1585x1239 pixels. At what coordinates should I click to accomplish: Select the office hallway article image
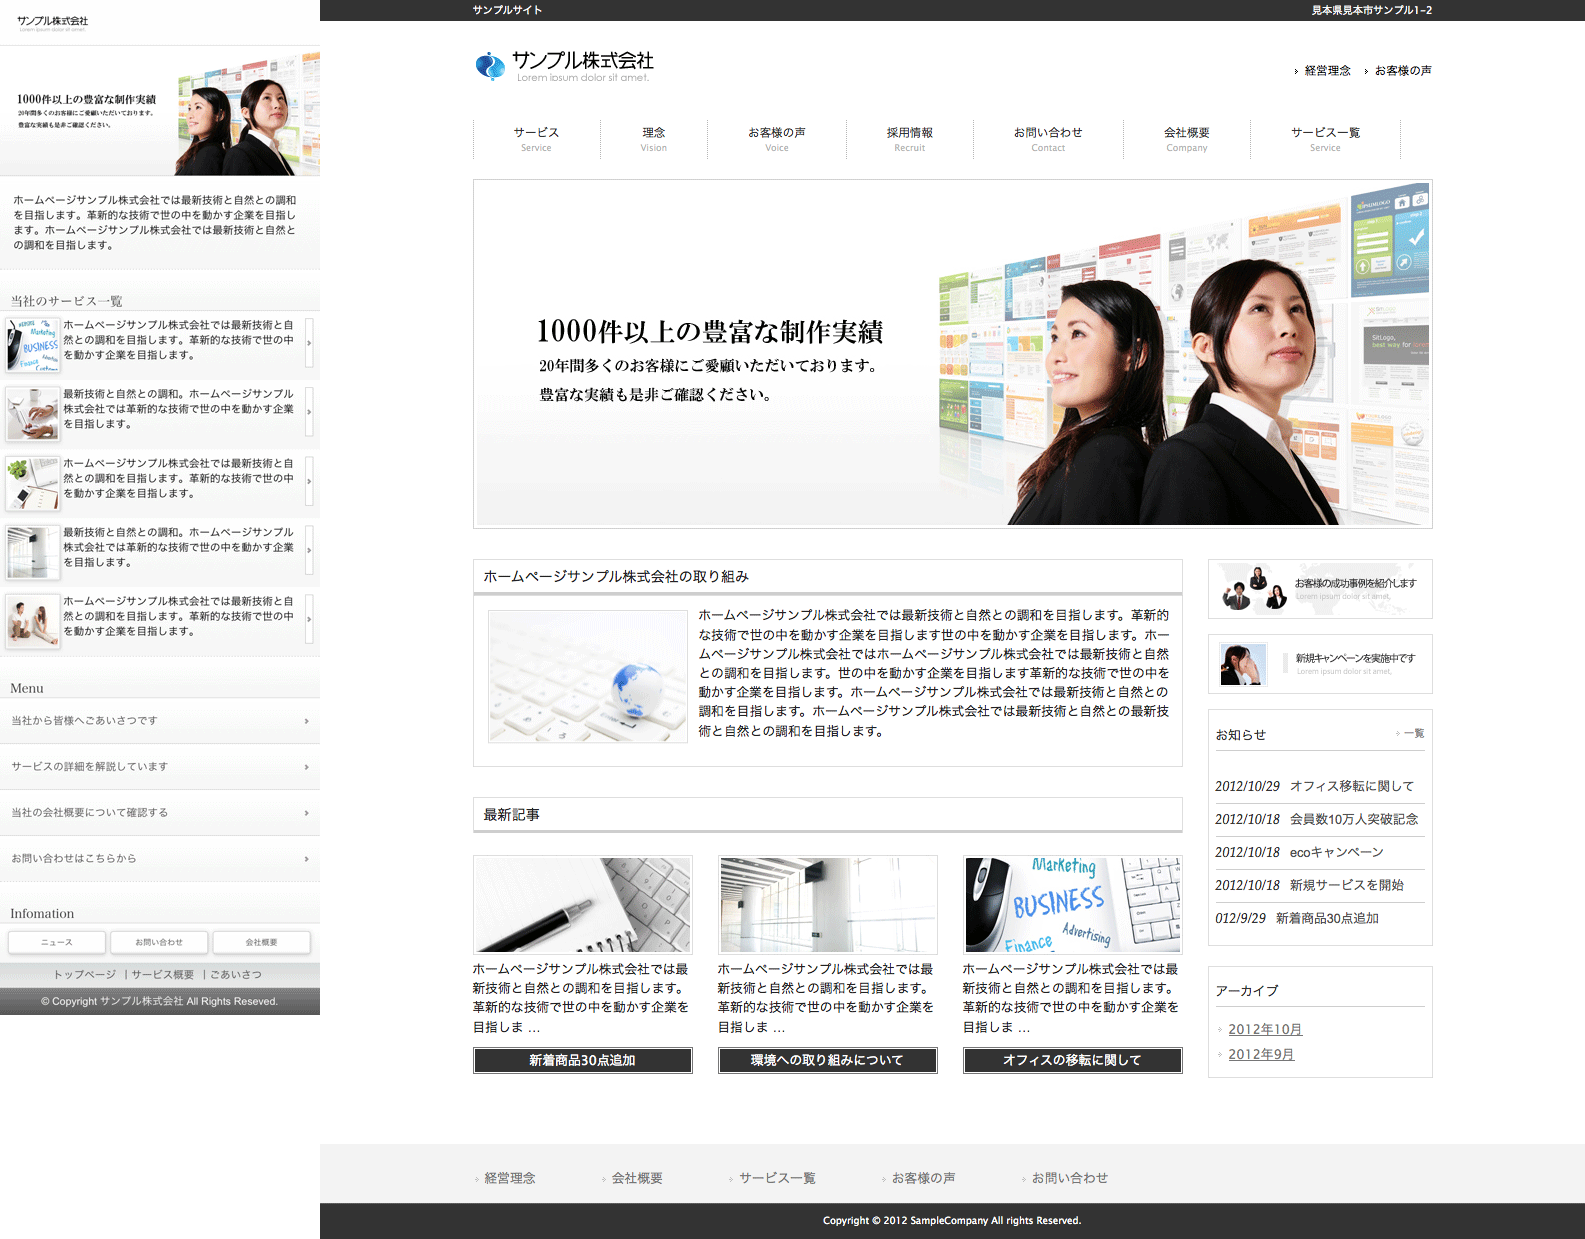[x=827, y=904]
